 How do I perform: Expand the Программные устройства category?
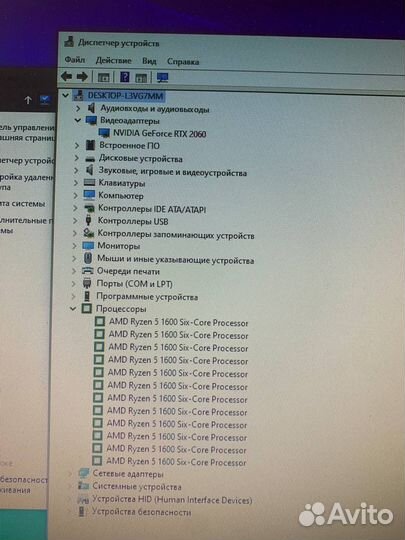tap(73, 296)
